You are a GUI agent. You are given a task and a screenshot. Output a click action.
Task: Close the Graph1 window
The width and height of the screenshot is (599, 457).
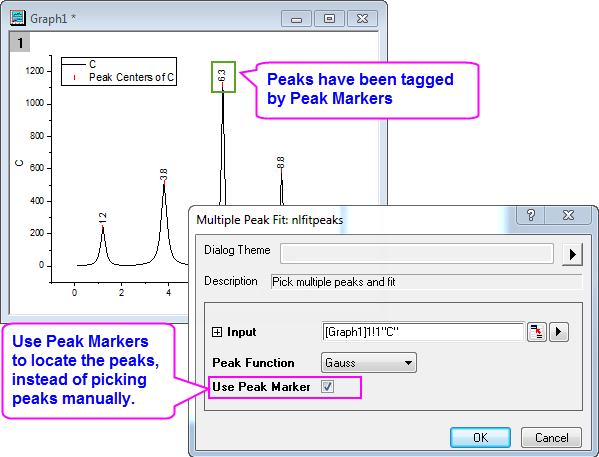click(362, 19)
